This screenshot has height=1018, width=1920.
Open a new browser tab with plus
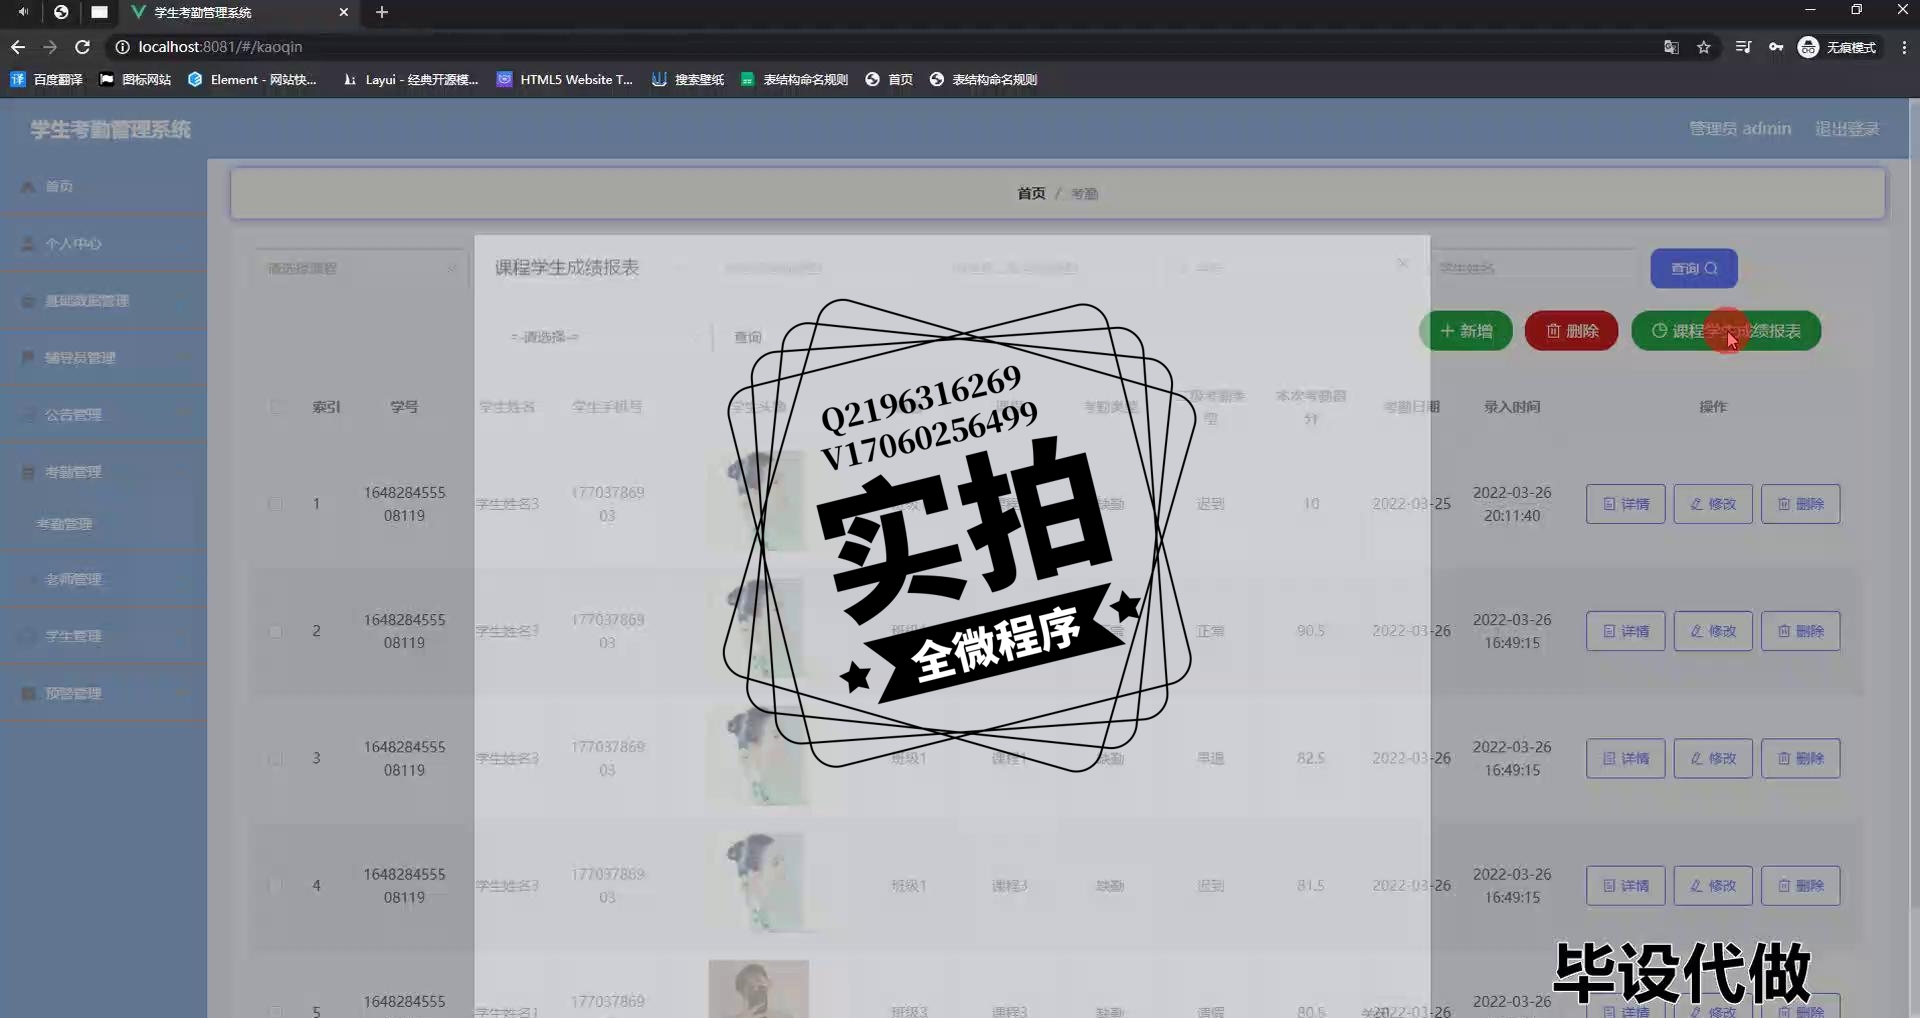tap(382, 12)
